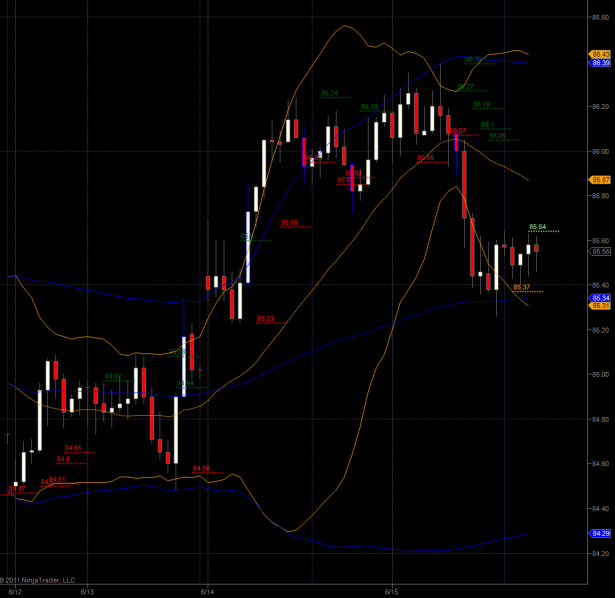Viewport: 615px width, 598px height.
Task: Select the blue 86.39 price marker
Action: [x=600, y=63]
